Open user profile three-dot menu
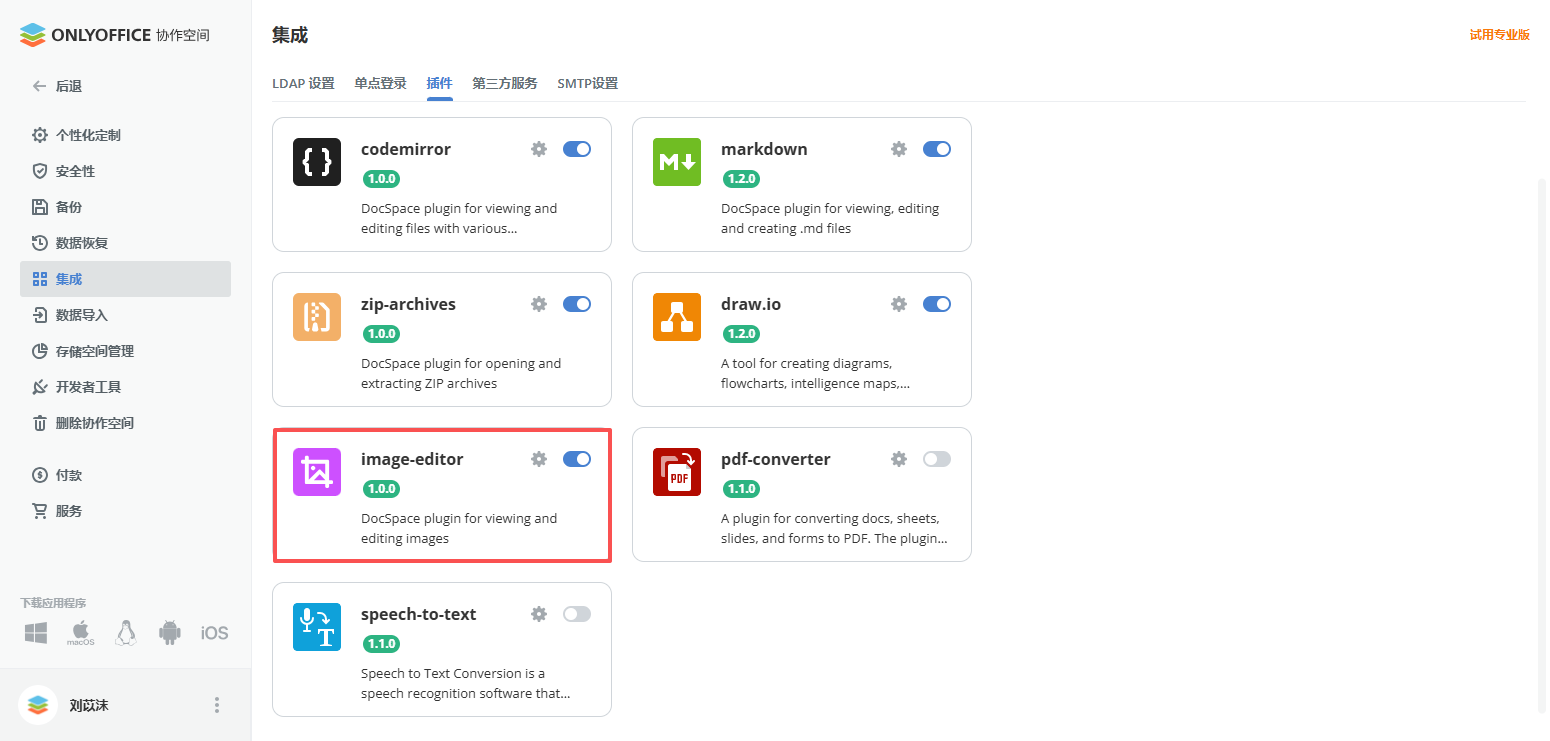This screenshot has height=741, width=1550. click(x=217, y=705)
